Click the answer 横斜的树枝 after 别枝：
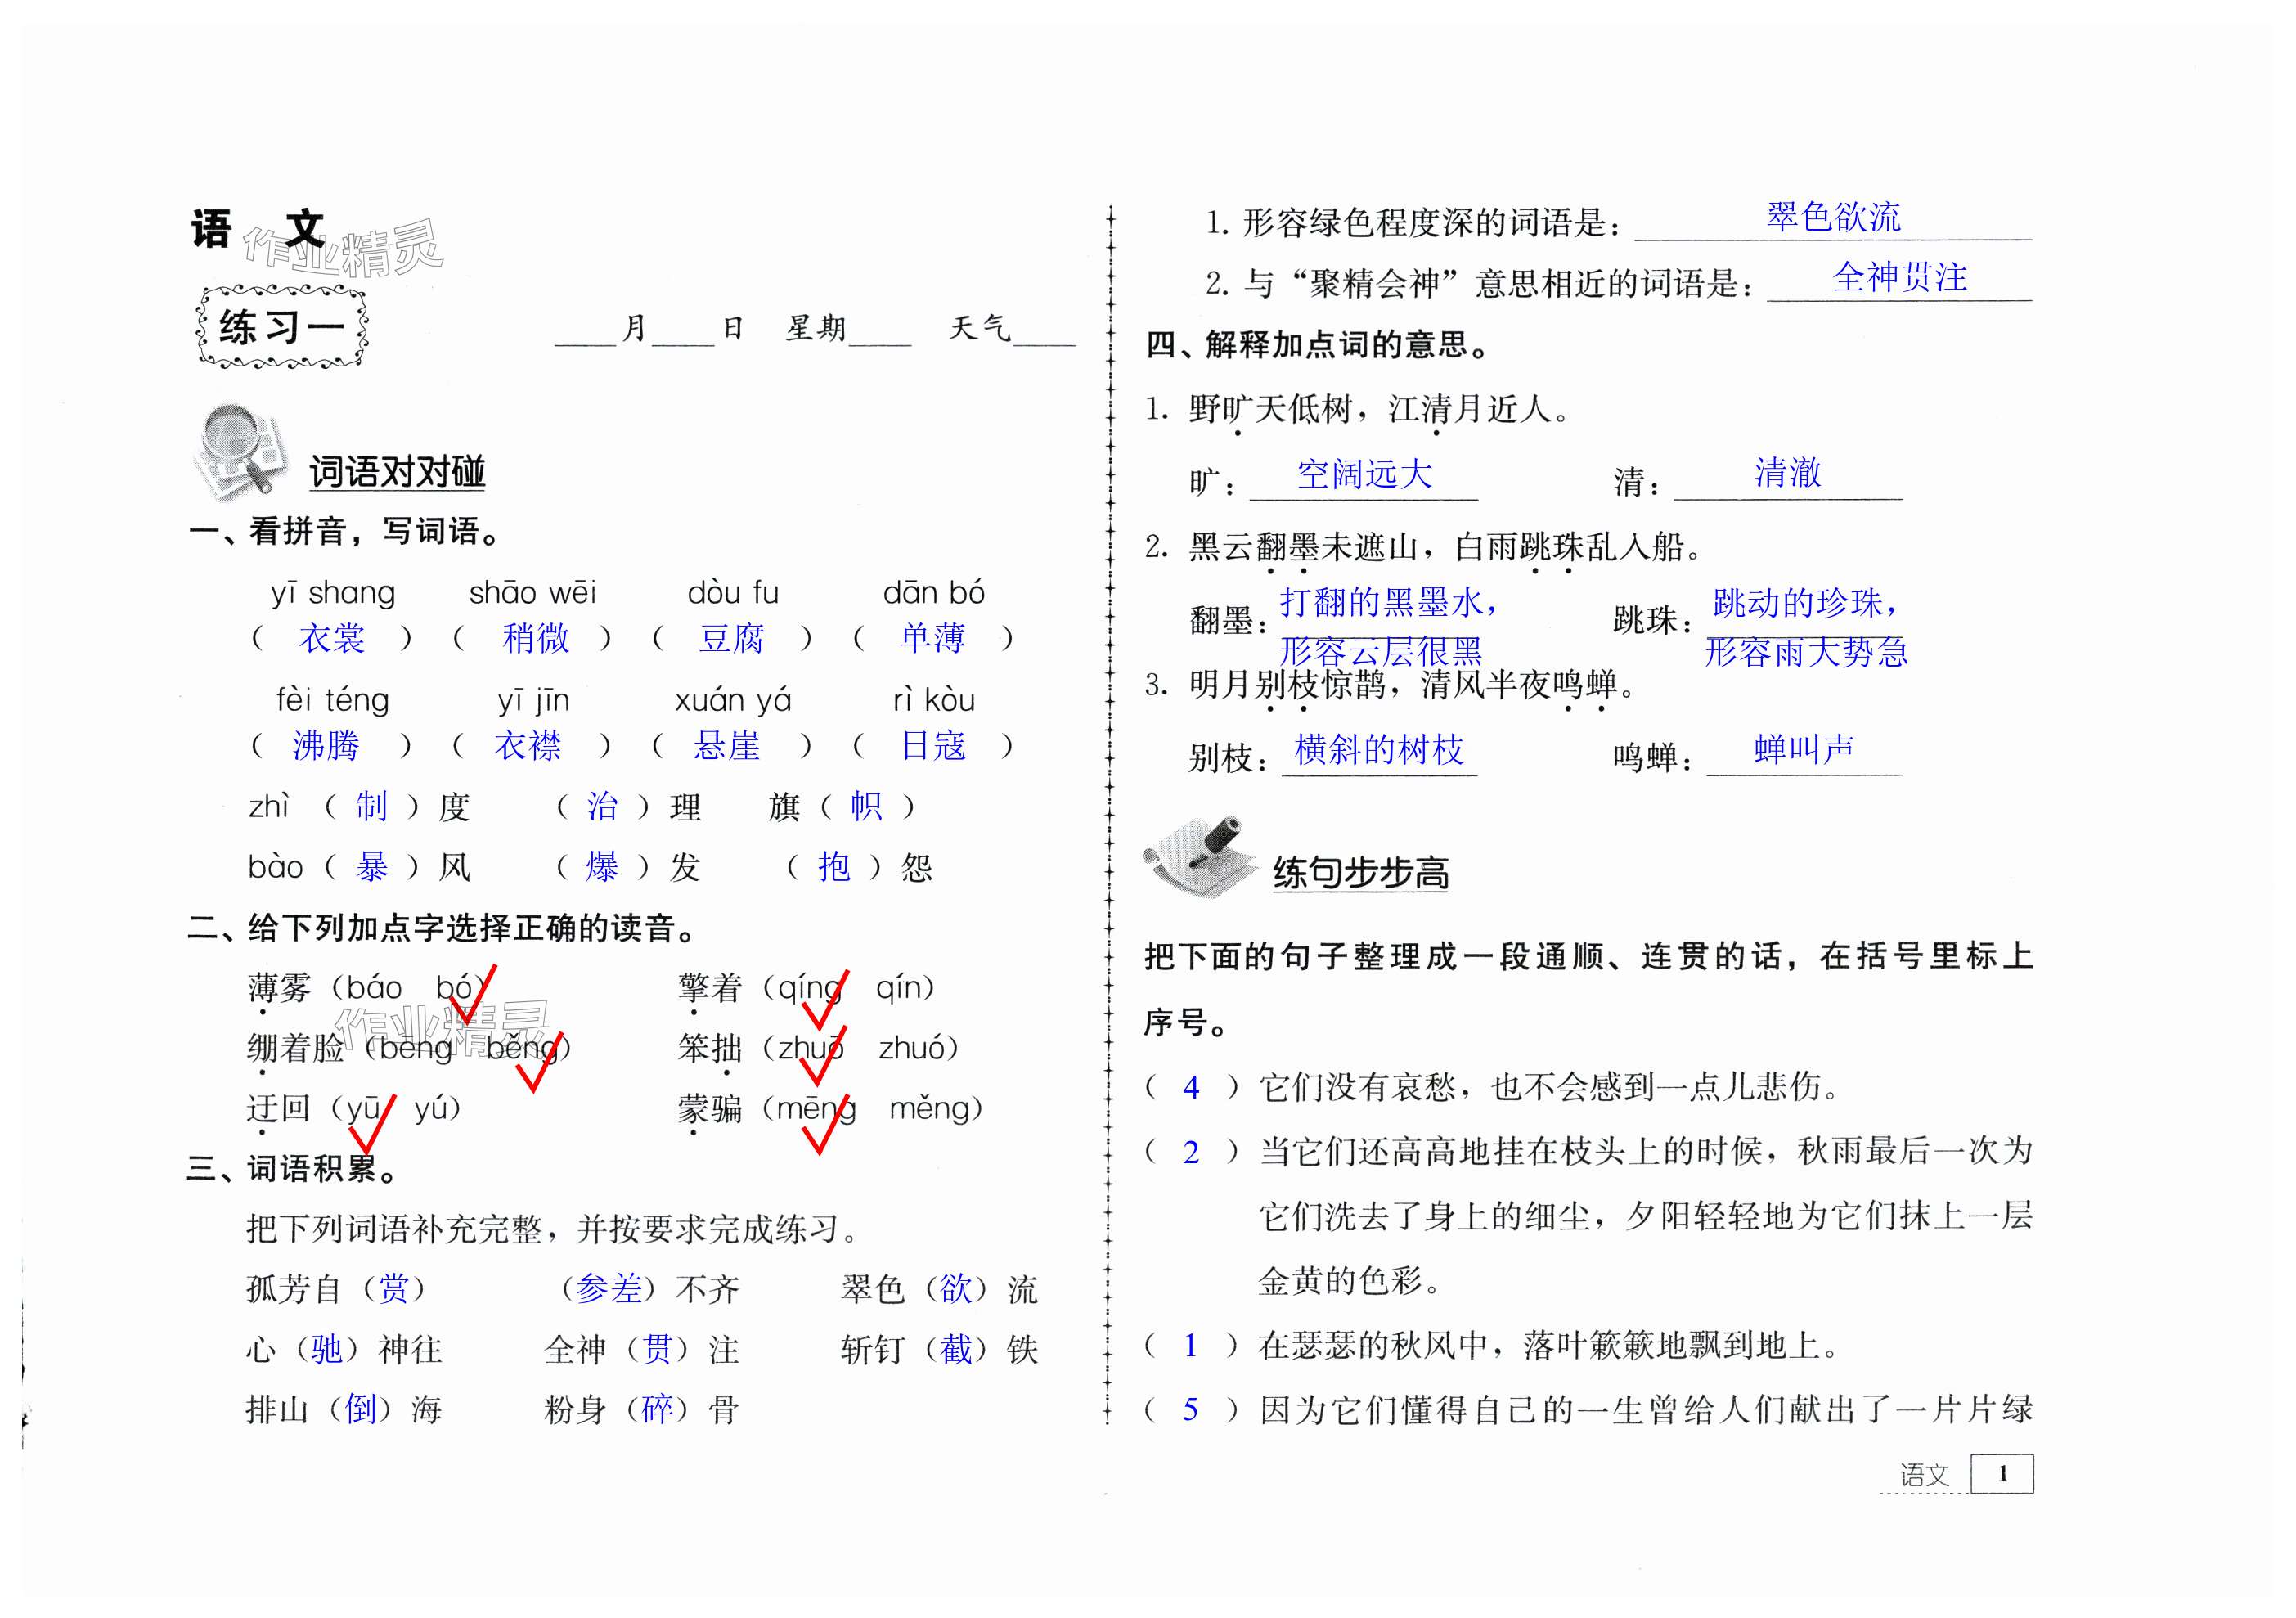 pos(1379,749)
